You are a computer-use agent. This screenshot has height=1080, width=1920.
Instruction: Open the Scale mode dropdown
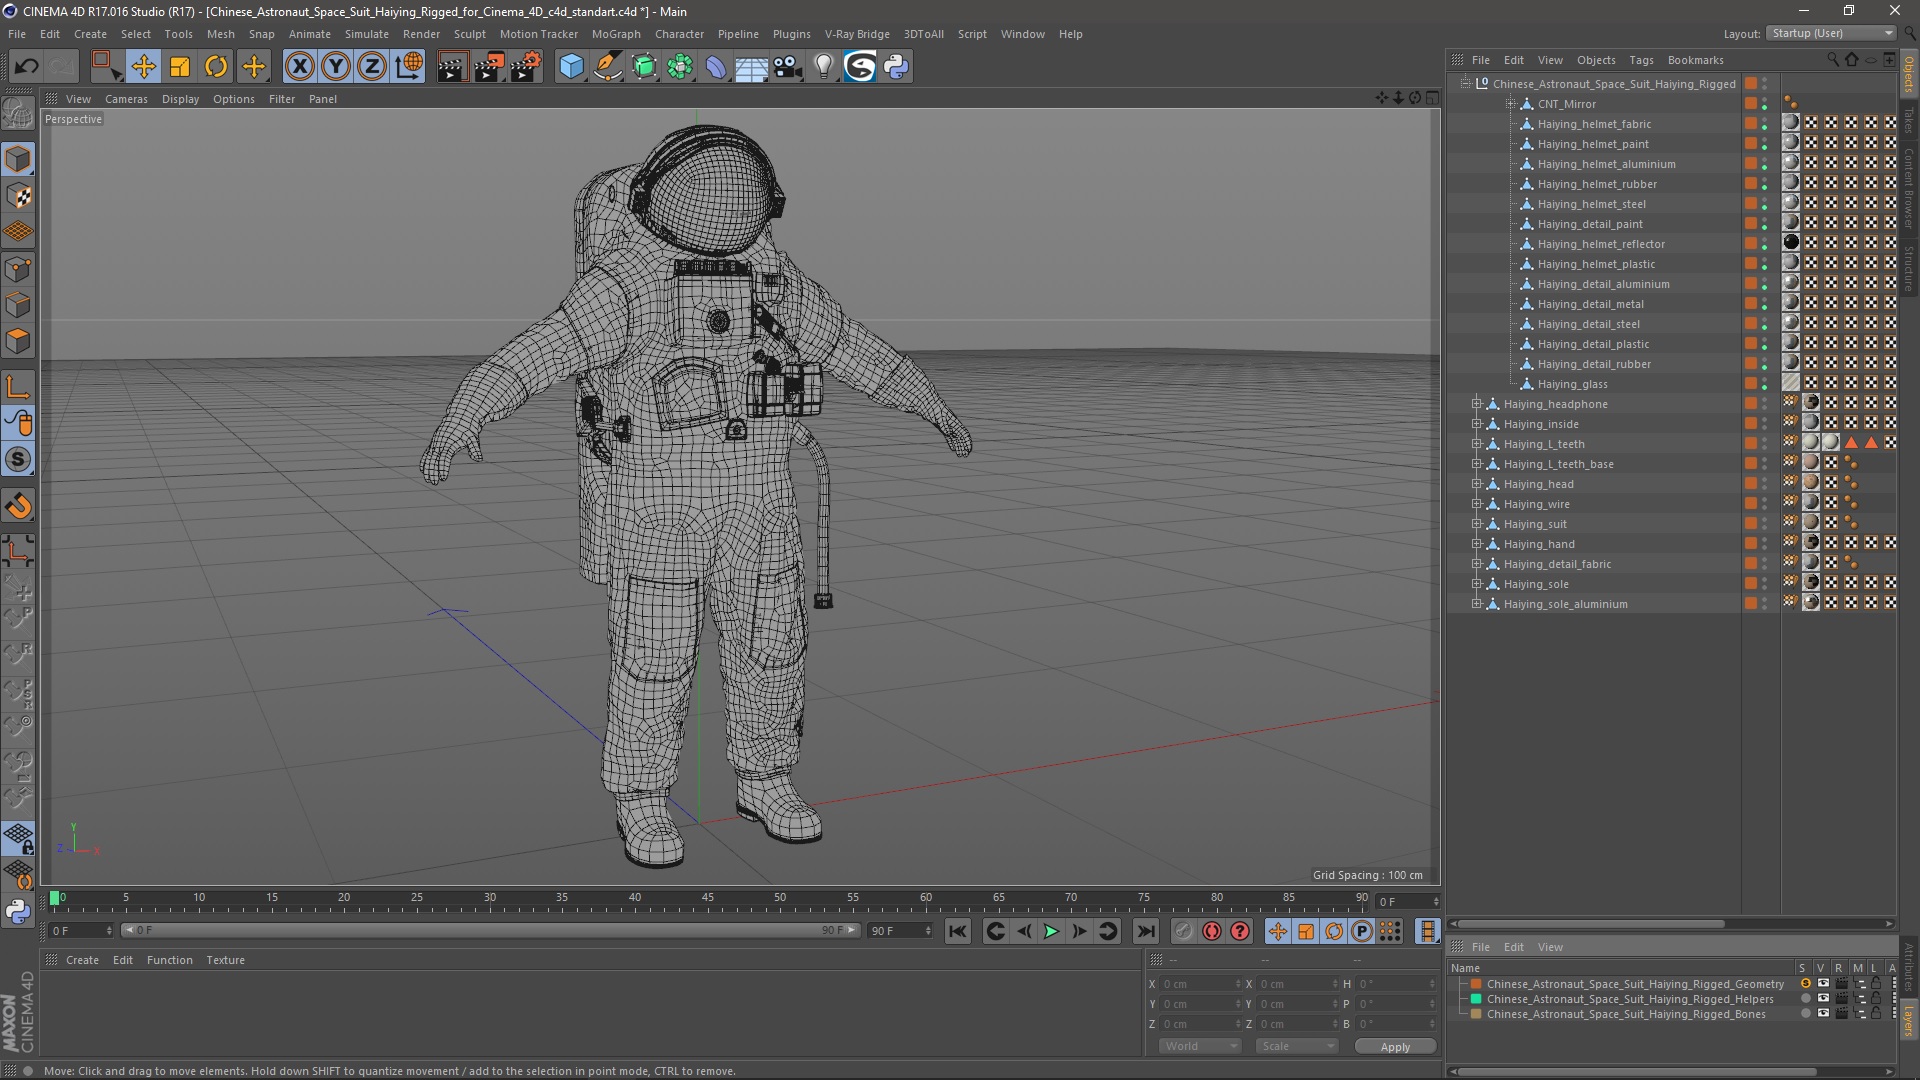coord(1296,1046)
